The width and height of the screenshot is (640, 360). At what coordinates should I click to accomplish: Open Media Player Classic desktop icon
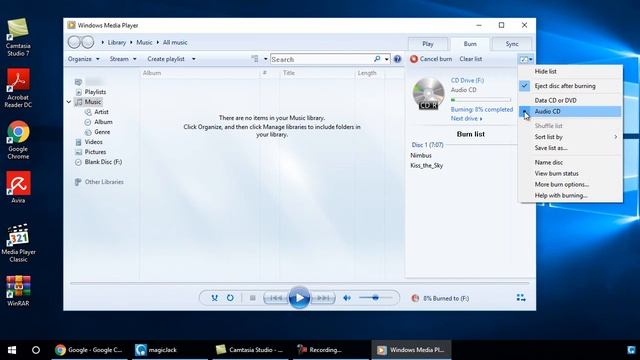pyautogui.click(x=18, y=243)
